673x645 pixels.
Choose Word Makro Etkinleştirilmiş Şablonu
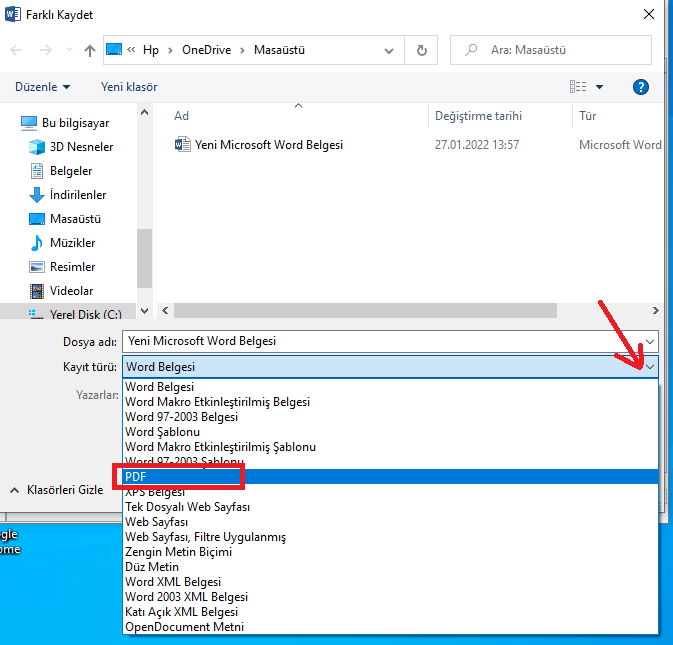391,447
